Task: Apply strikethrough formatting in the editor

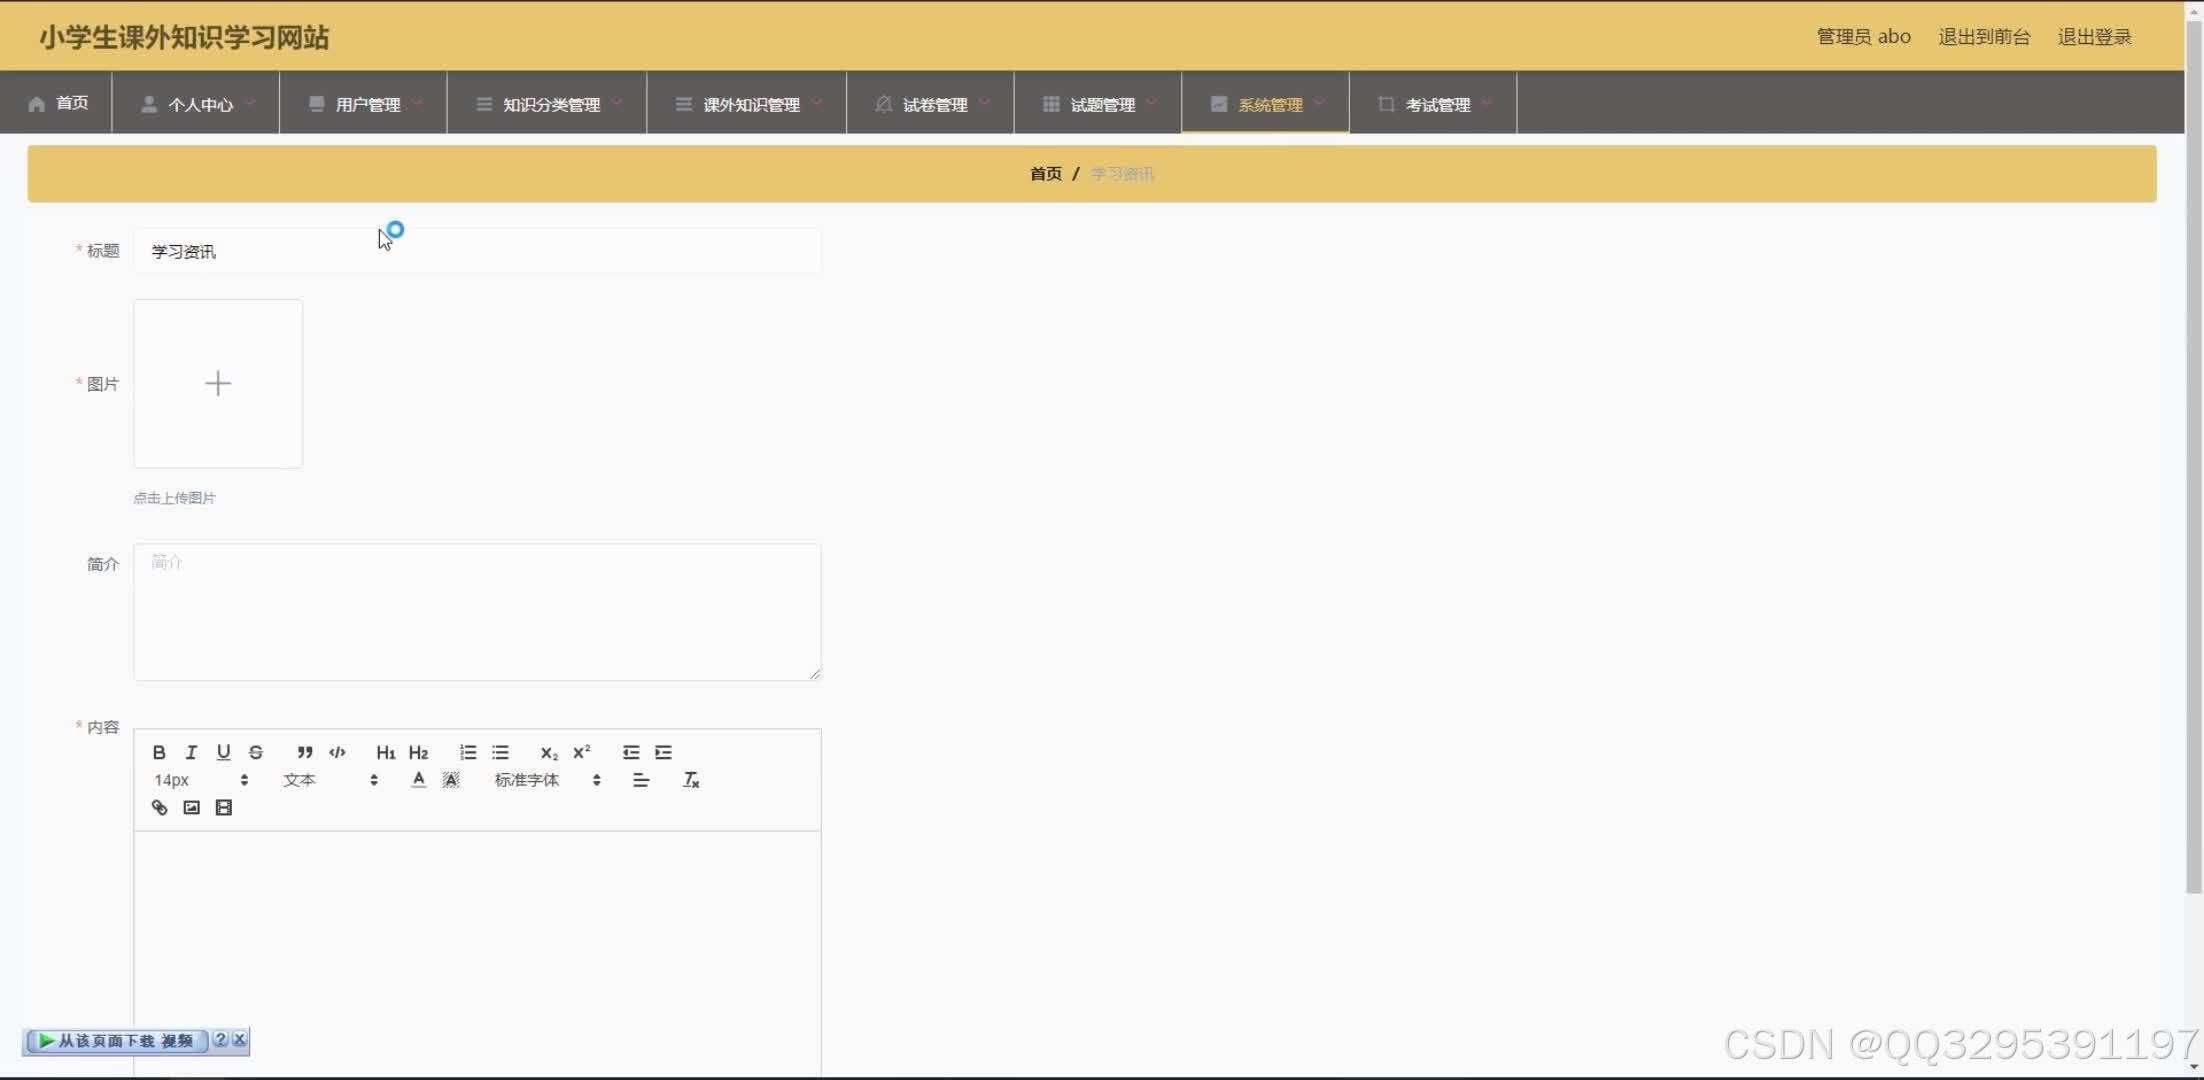Action: point(256,752)
